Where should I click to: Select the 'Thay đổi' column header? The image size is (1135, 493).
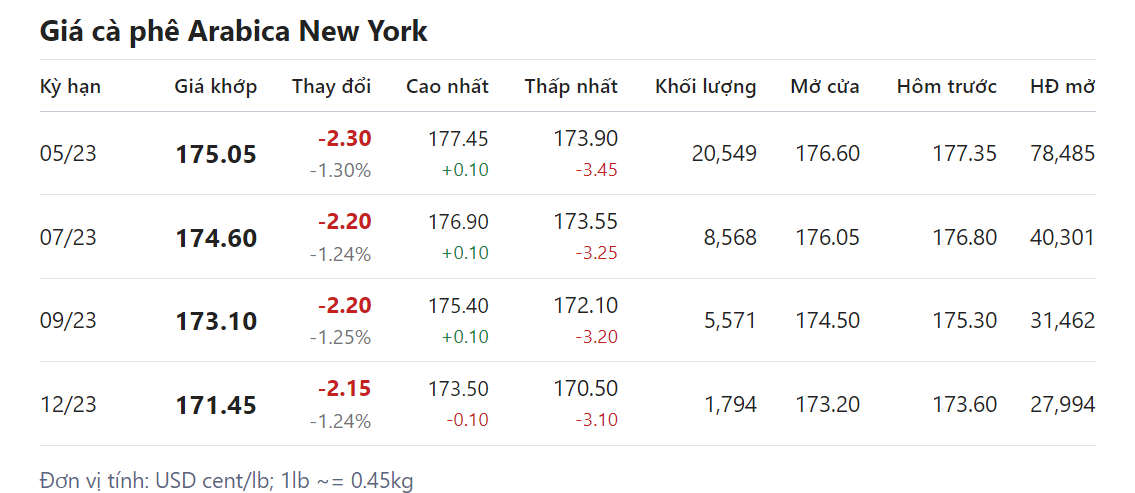pos(331,86)
